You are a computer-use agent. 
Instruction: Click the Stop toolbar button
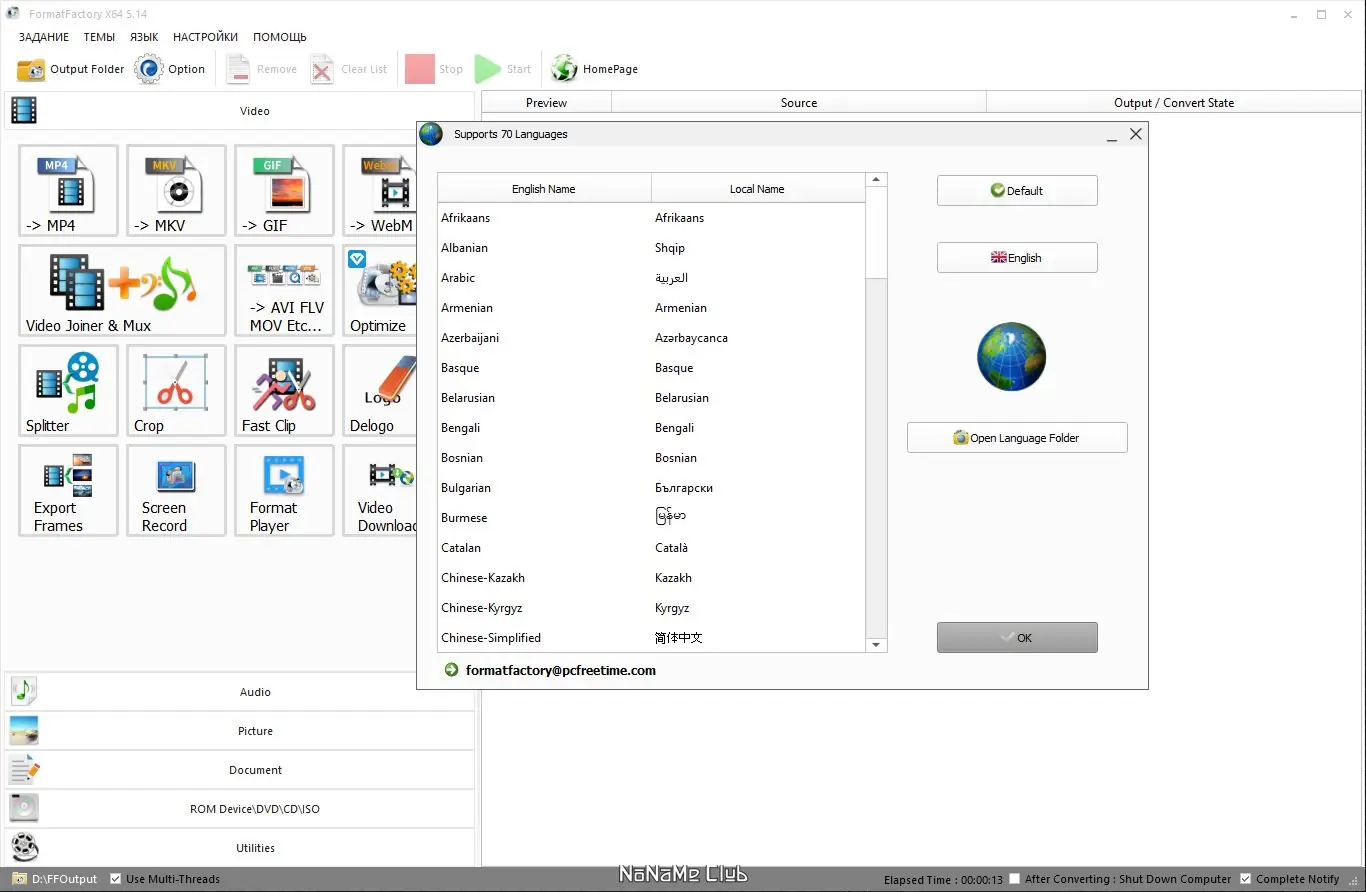pos(434,69)
